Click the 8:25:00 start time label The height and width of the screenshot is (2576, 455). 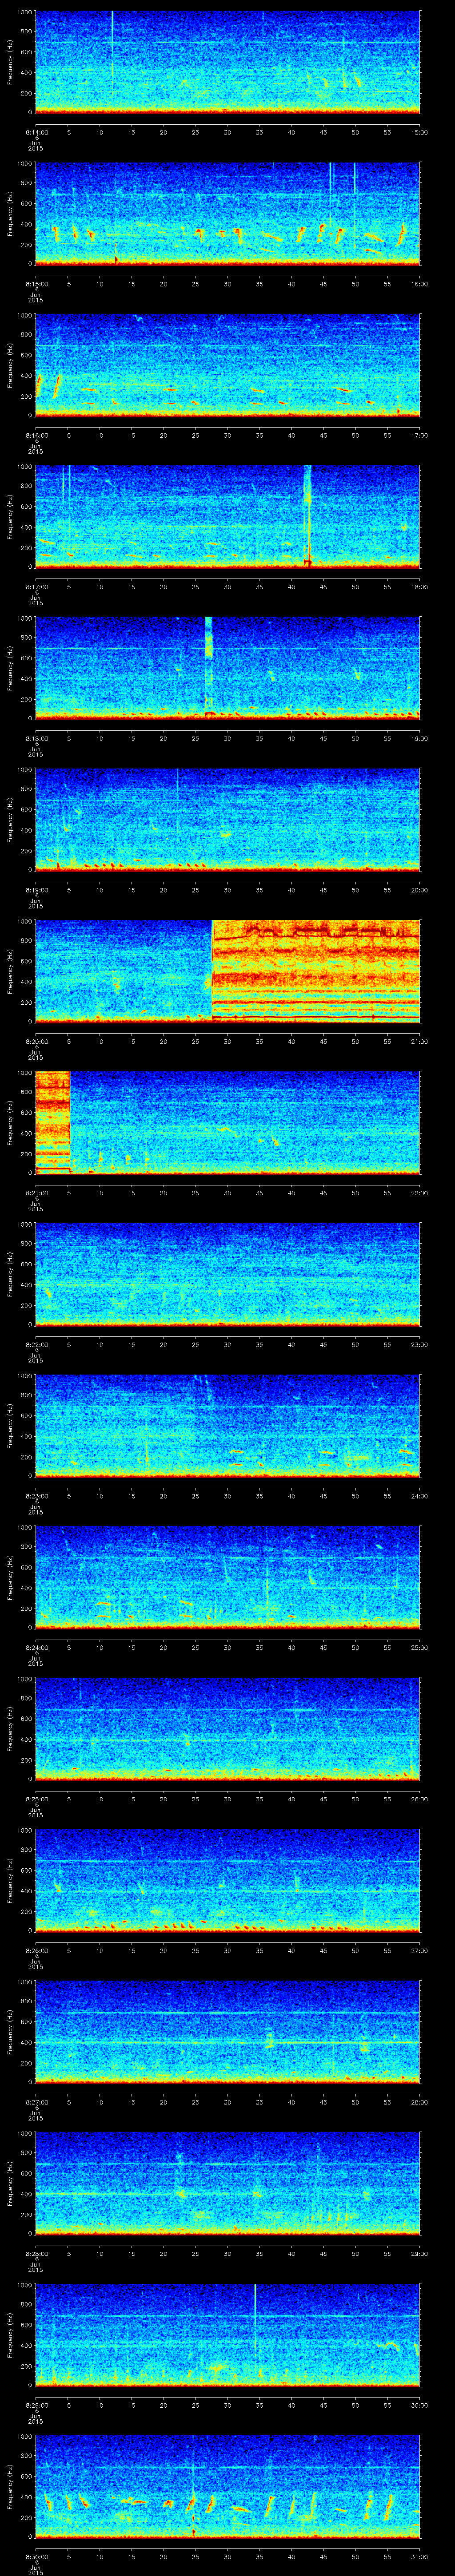36,1799
